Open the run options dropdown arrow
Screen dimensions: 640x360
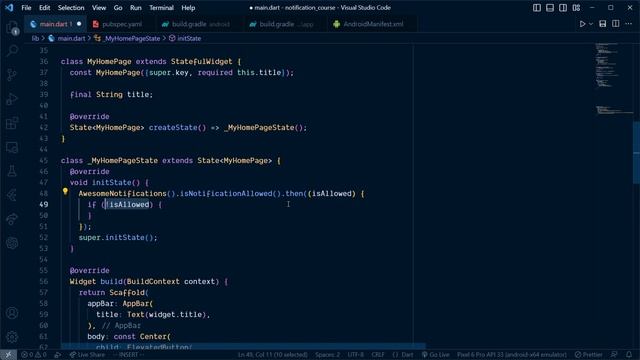point(591,24)
